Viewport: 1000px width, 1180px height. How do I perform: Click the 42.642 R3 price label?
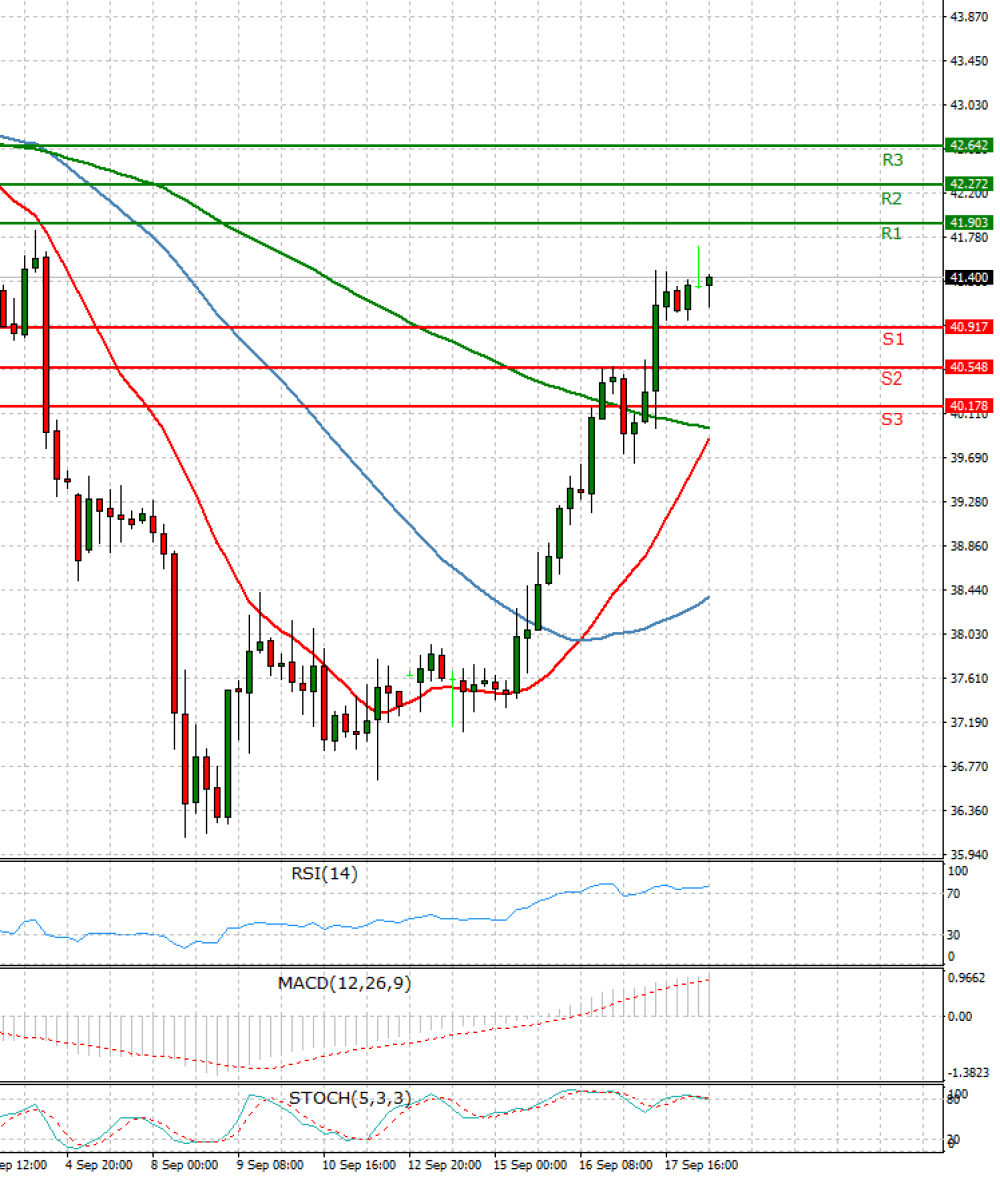click(968, 145)
